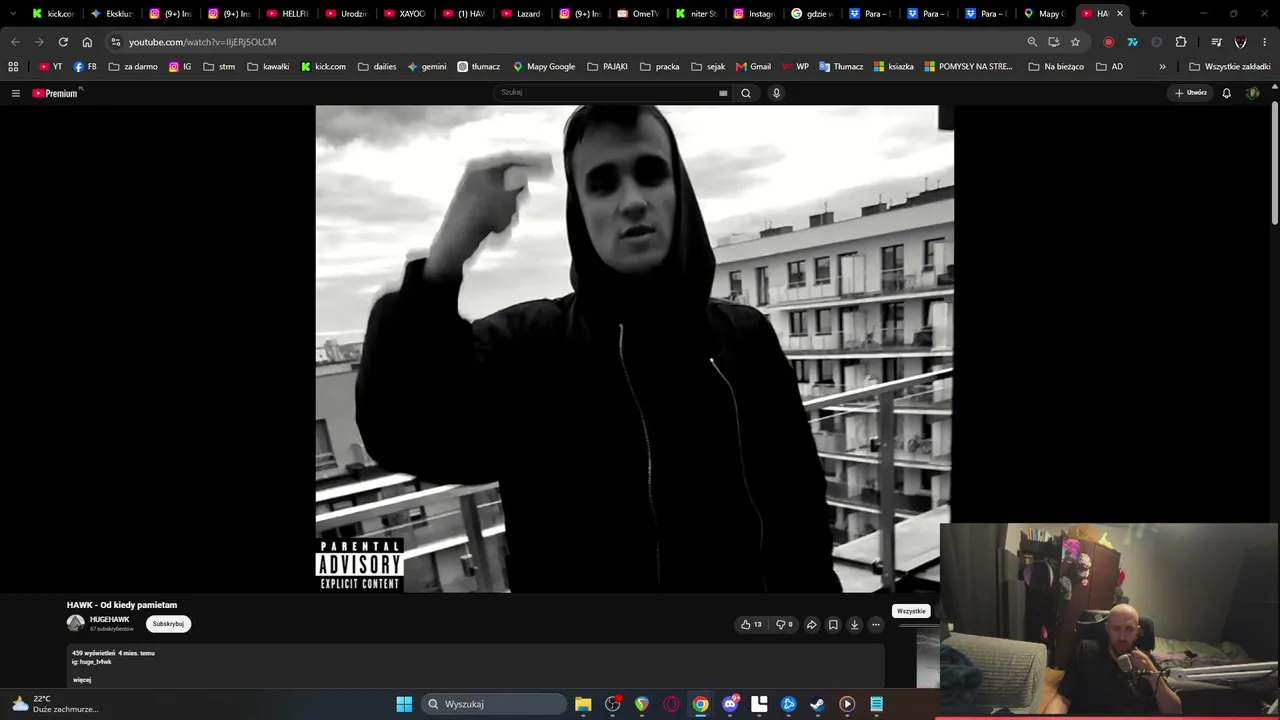Screen dimensions: 1280x720
Task: Open more actions three-dot menu under video
Action: click(x=876, y=625)
